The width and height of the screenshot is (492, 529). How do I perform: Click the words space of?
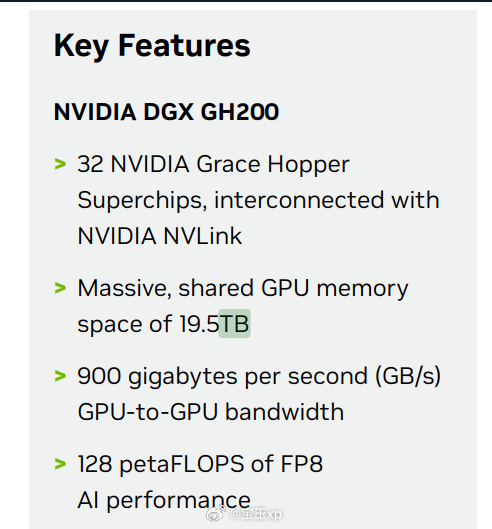click(125, 325)
